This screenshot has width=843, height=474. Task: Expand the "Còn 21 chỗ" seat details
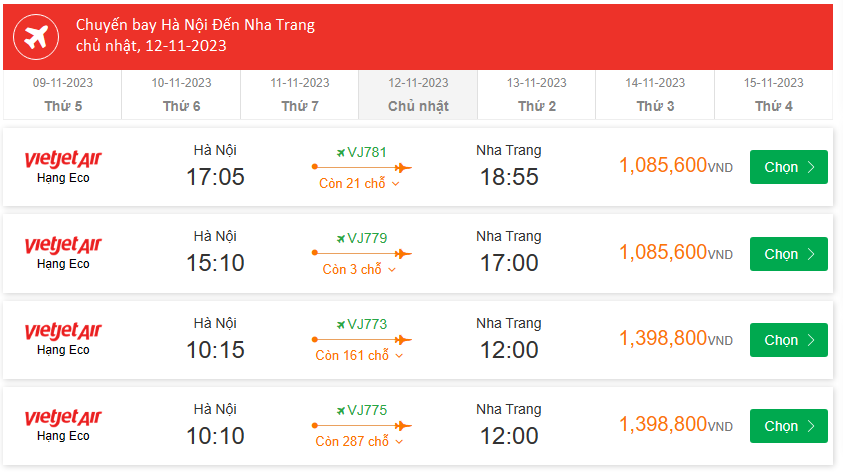click(x=360, y=184)
